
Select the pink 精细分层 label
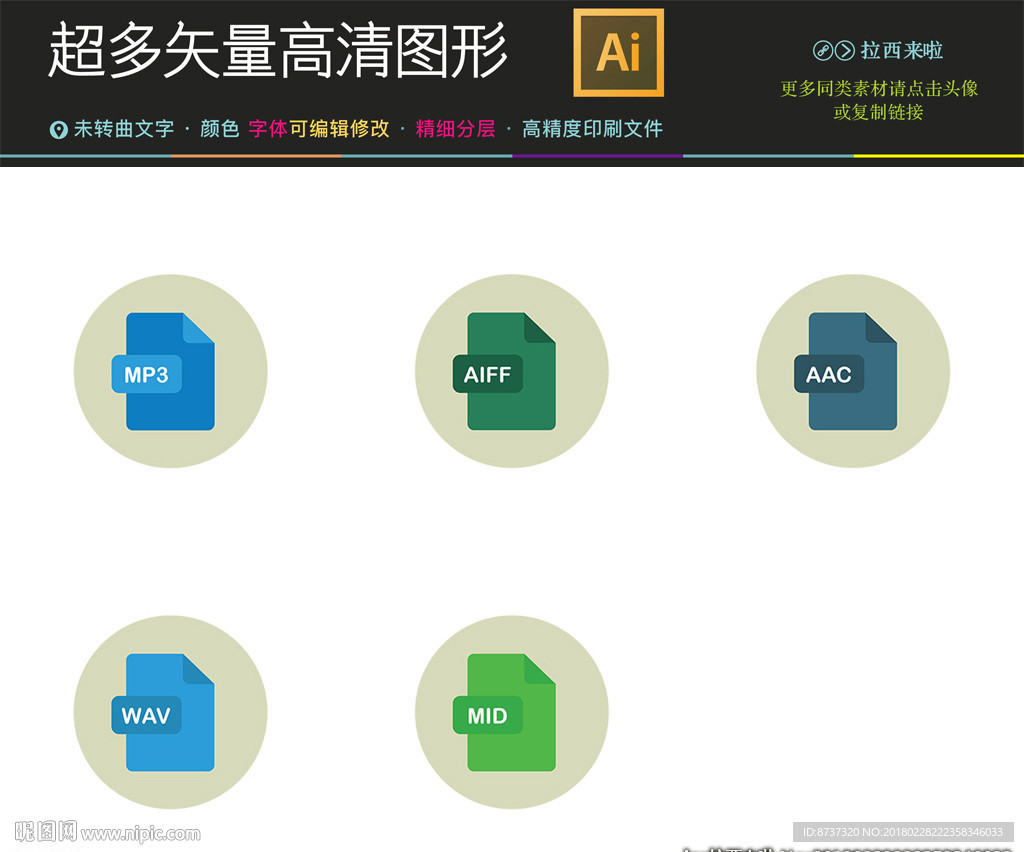455,129
